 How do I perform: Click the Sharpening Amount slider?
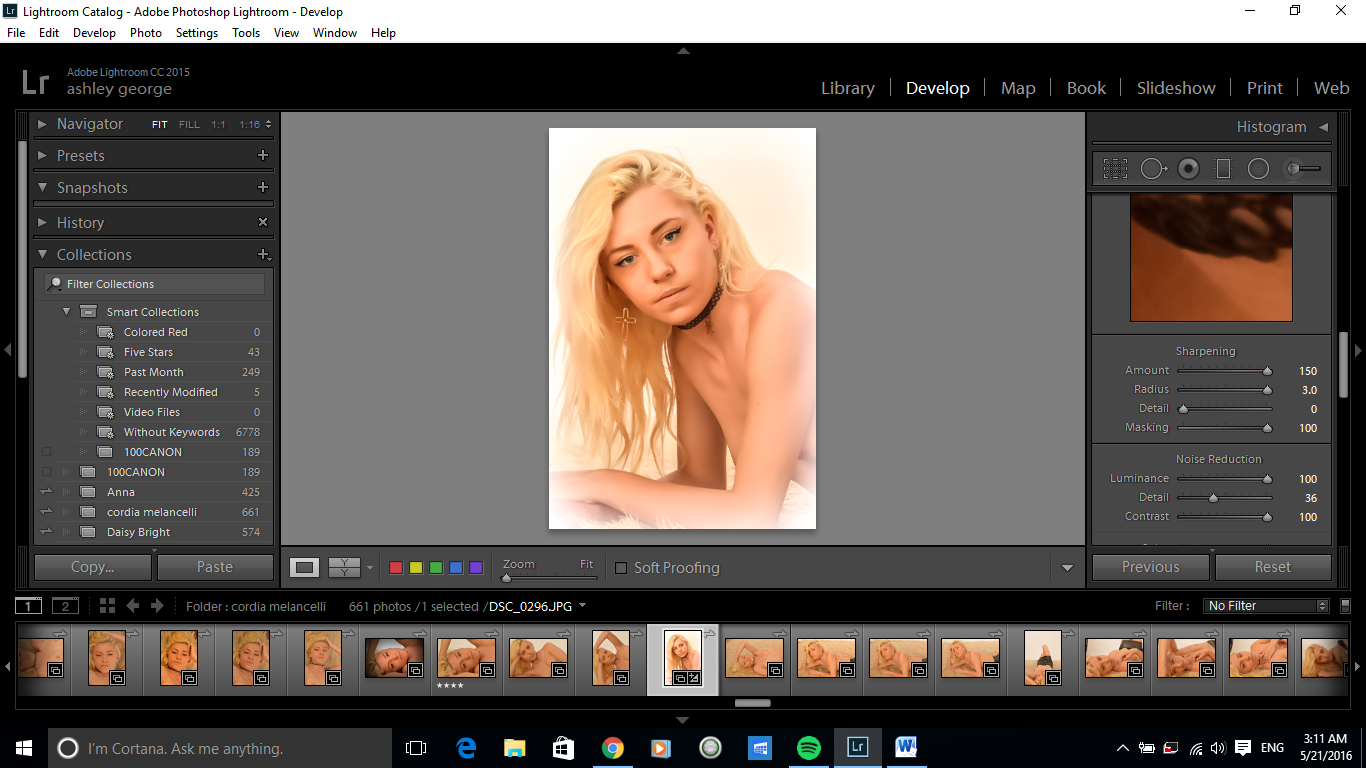[x=1225, y=371]
